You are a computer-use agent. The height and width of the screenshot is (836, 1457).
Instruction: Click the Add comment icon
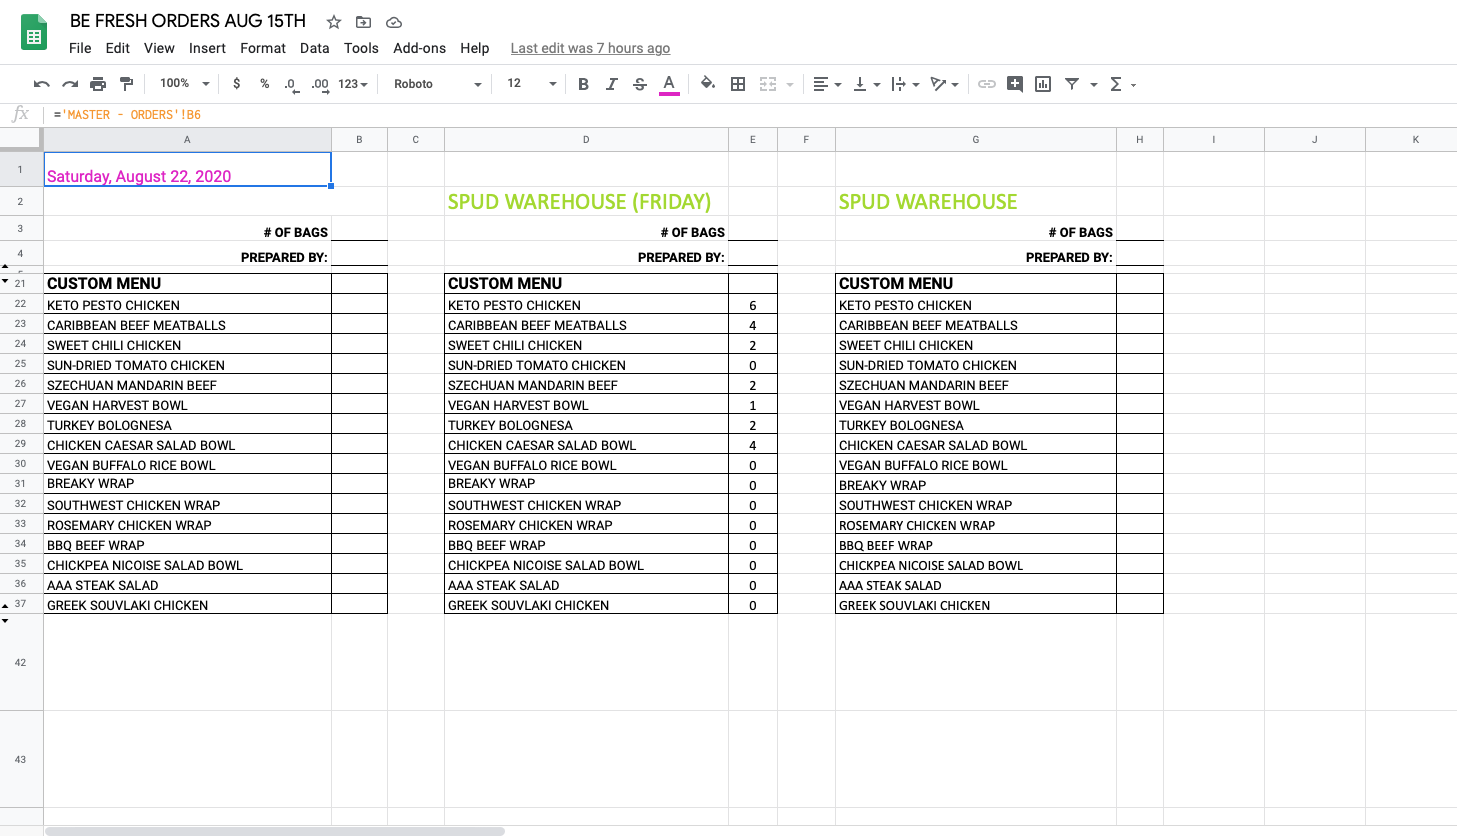[1015, 84]
